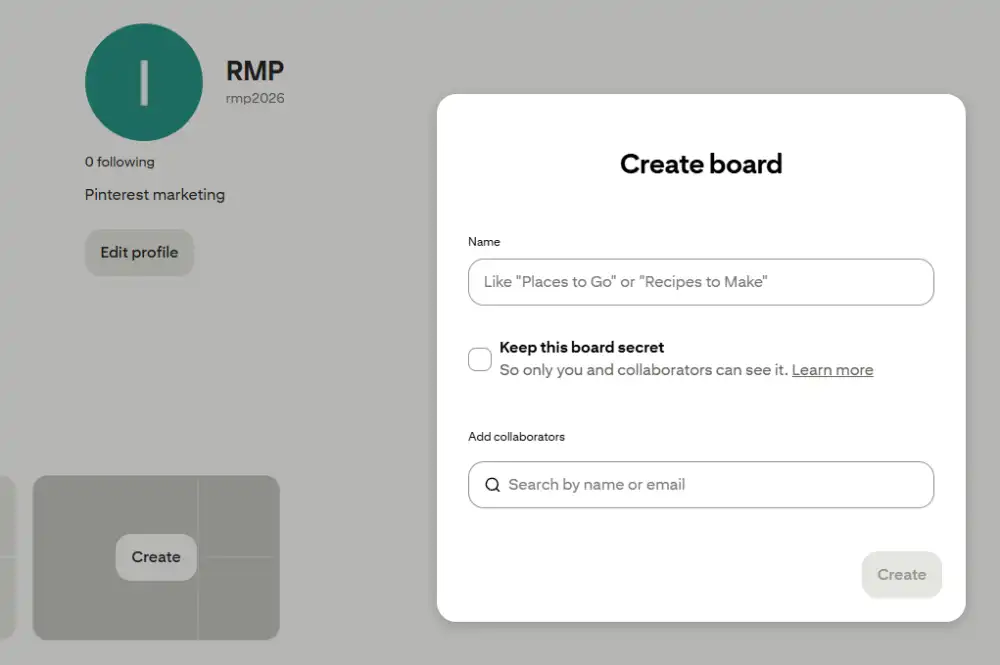Click the Add collaborators label
Screen dimensions: 1000x665
click(516, 436)
